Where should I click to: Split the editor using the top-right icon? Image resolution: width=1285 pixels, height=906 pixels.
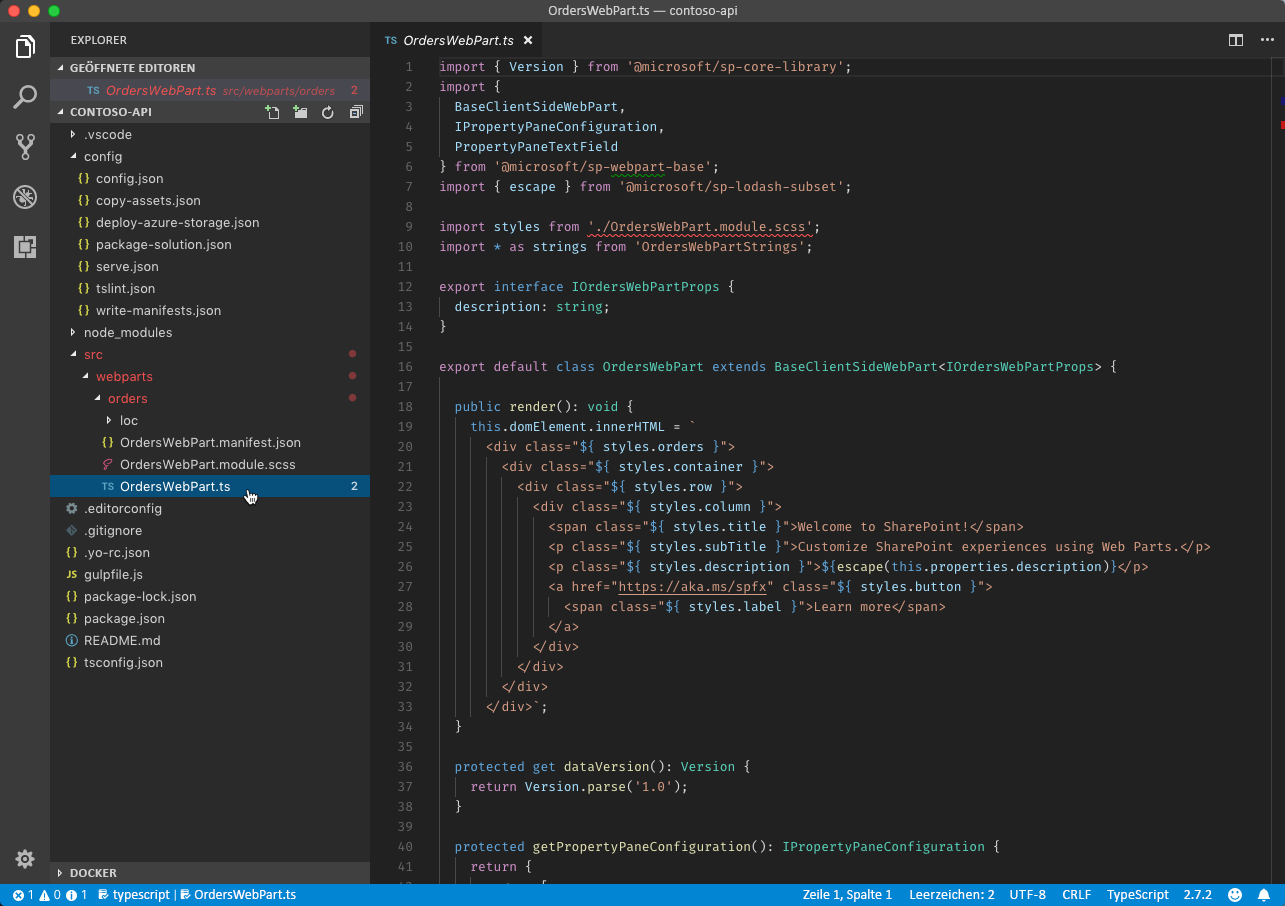pyautogui.click(x=1237, y=40)
